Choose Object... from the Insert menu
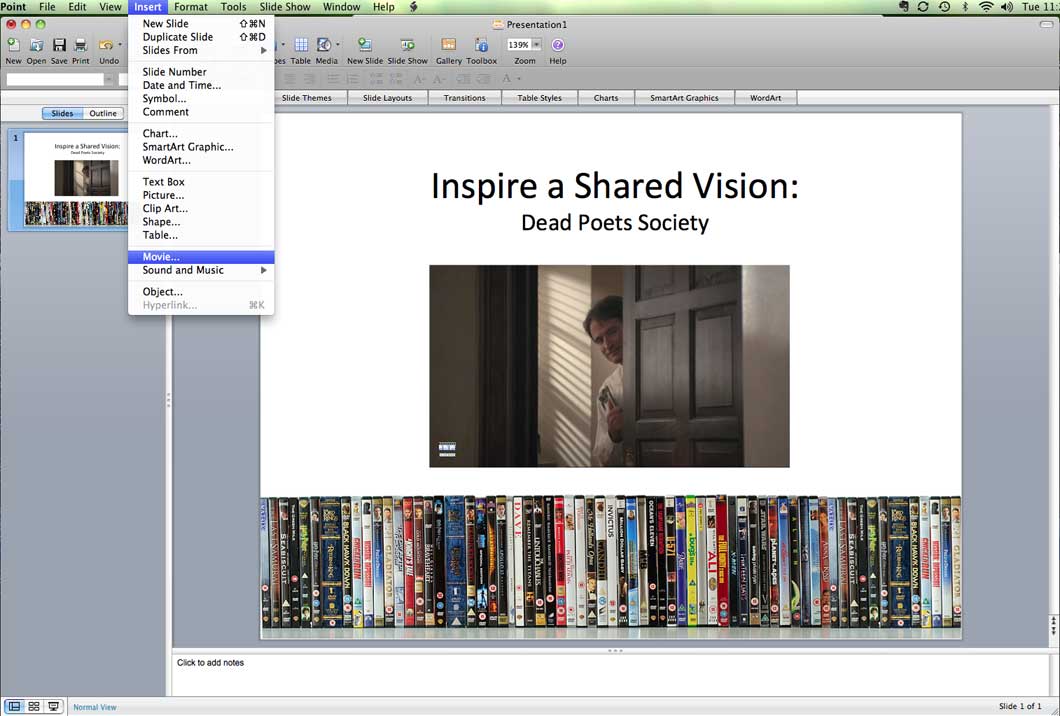Viewport: 1060px width, 716px height. [x=201, y=292]
